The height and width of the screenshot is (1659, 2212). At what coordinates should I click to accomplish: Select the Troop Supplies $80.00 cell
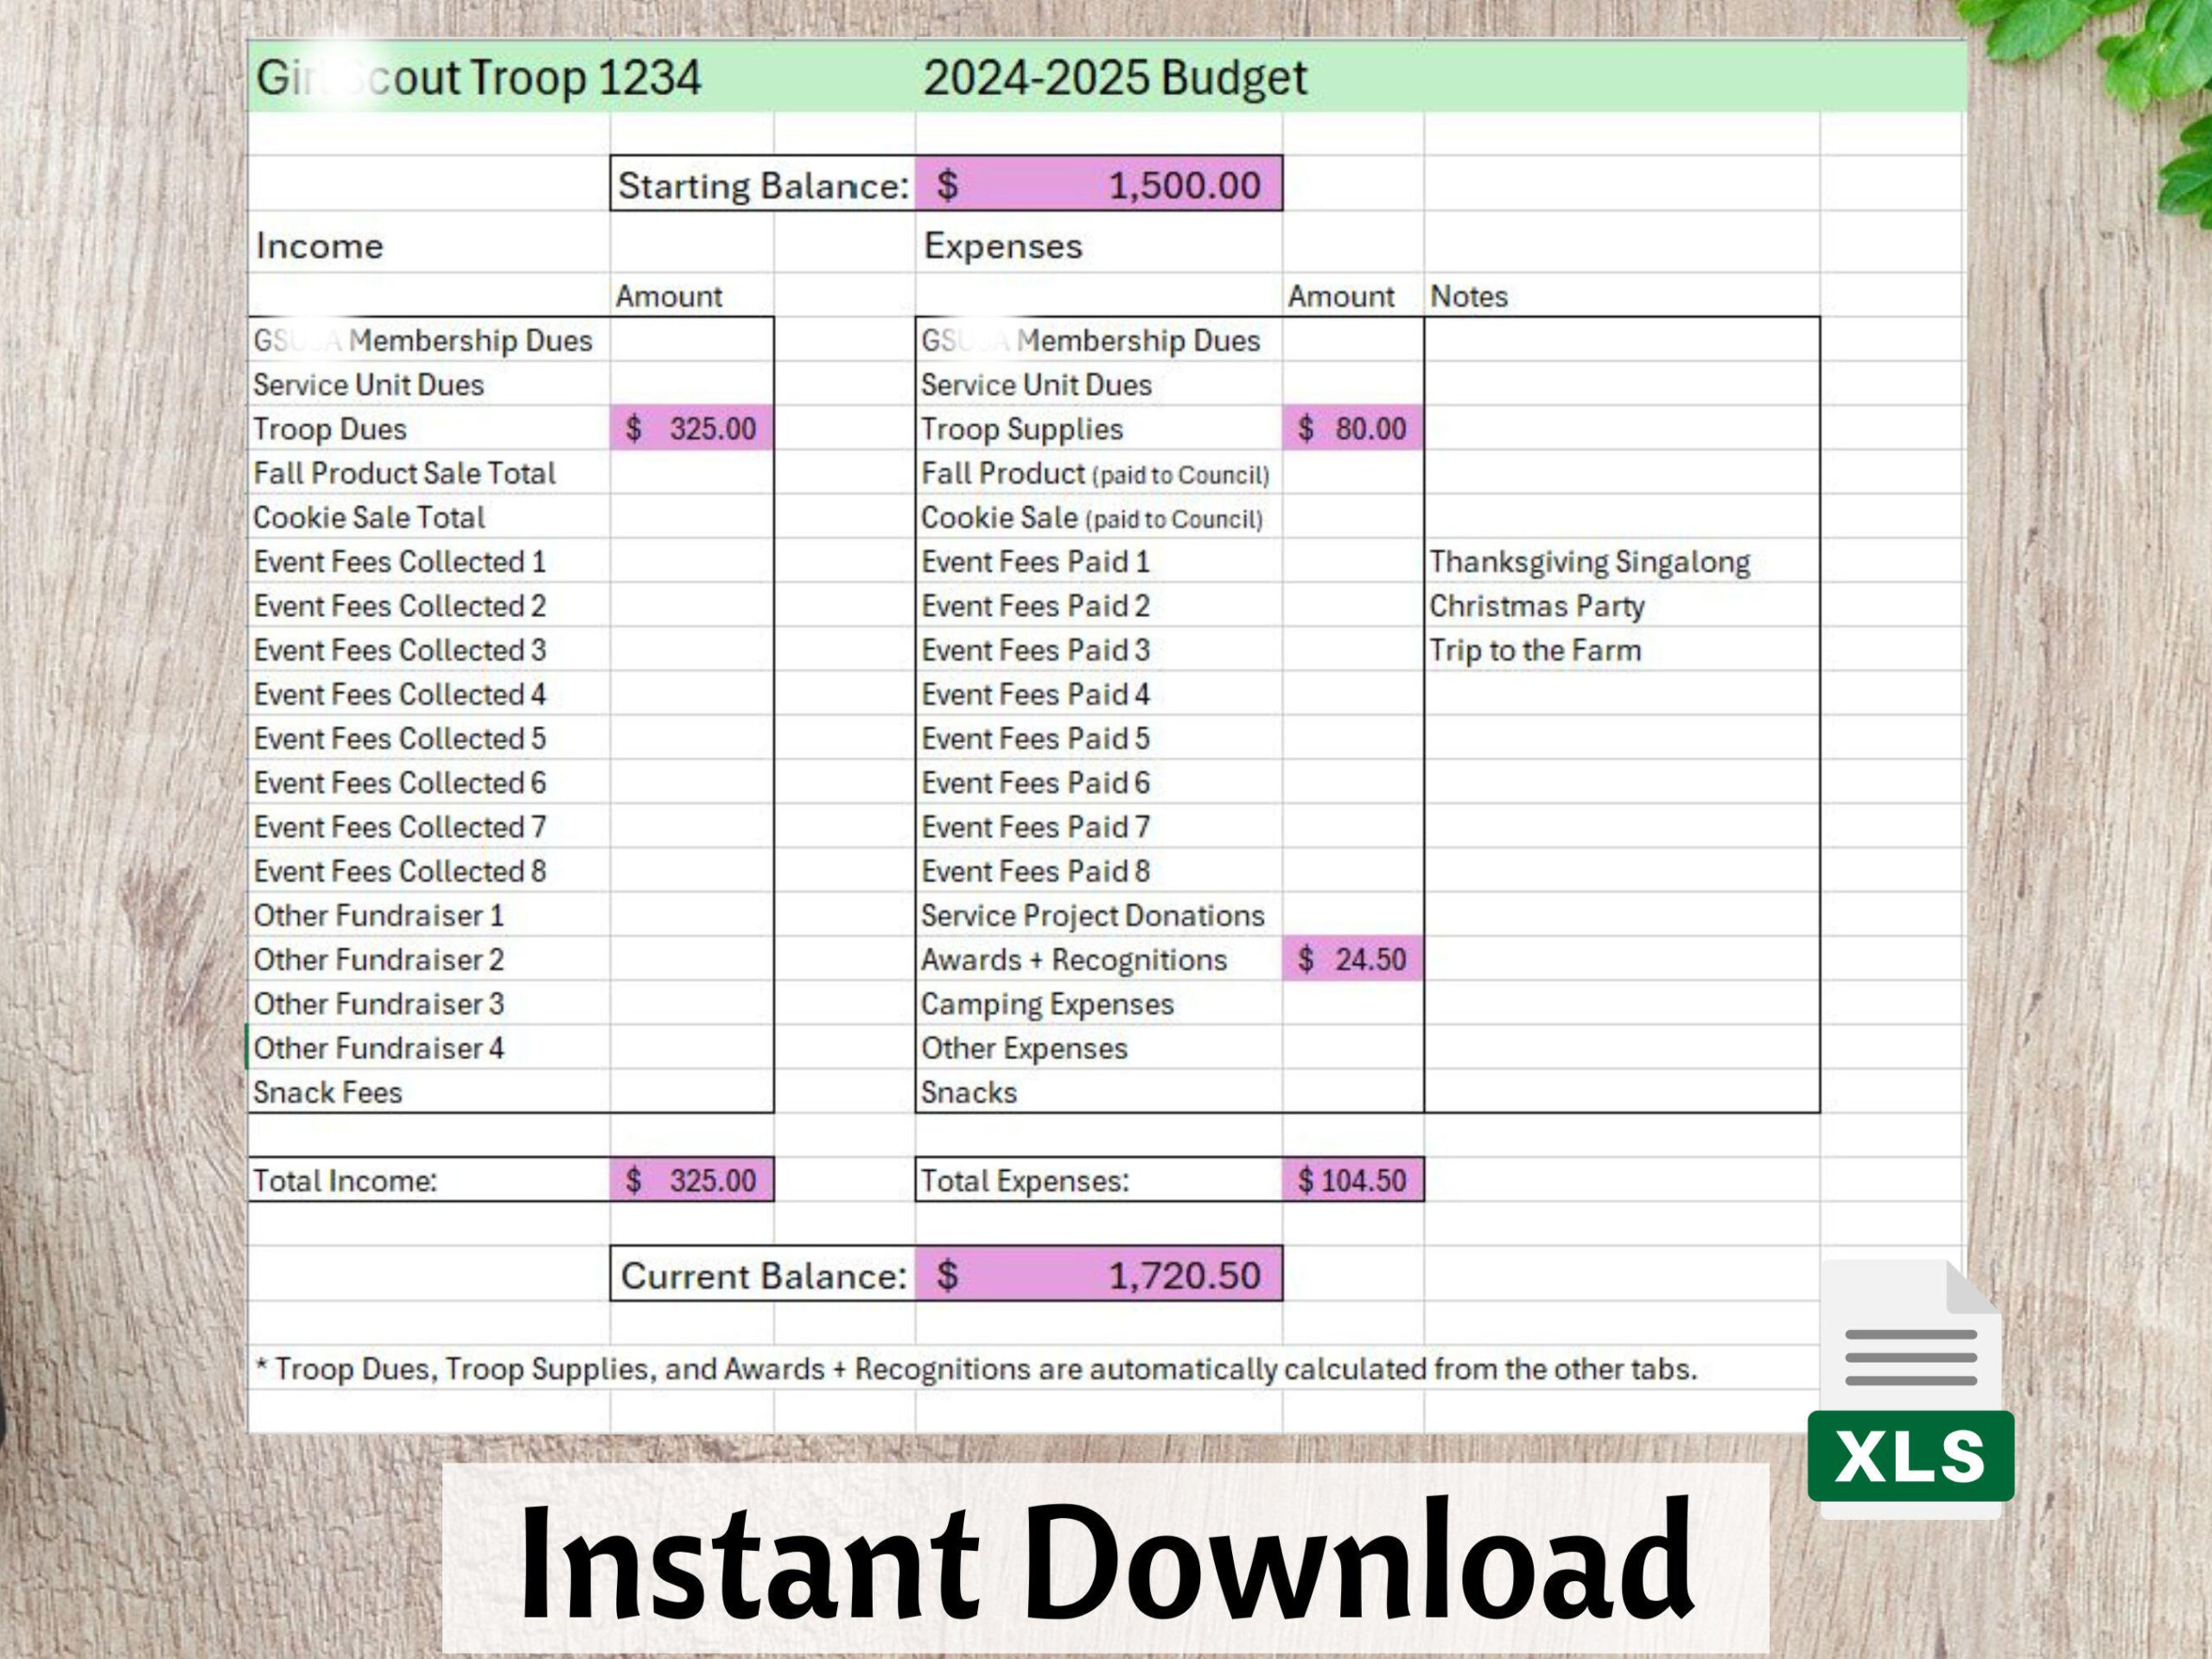tap(1353, 428)
